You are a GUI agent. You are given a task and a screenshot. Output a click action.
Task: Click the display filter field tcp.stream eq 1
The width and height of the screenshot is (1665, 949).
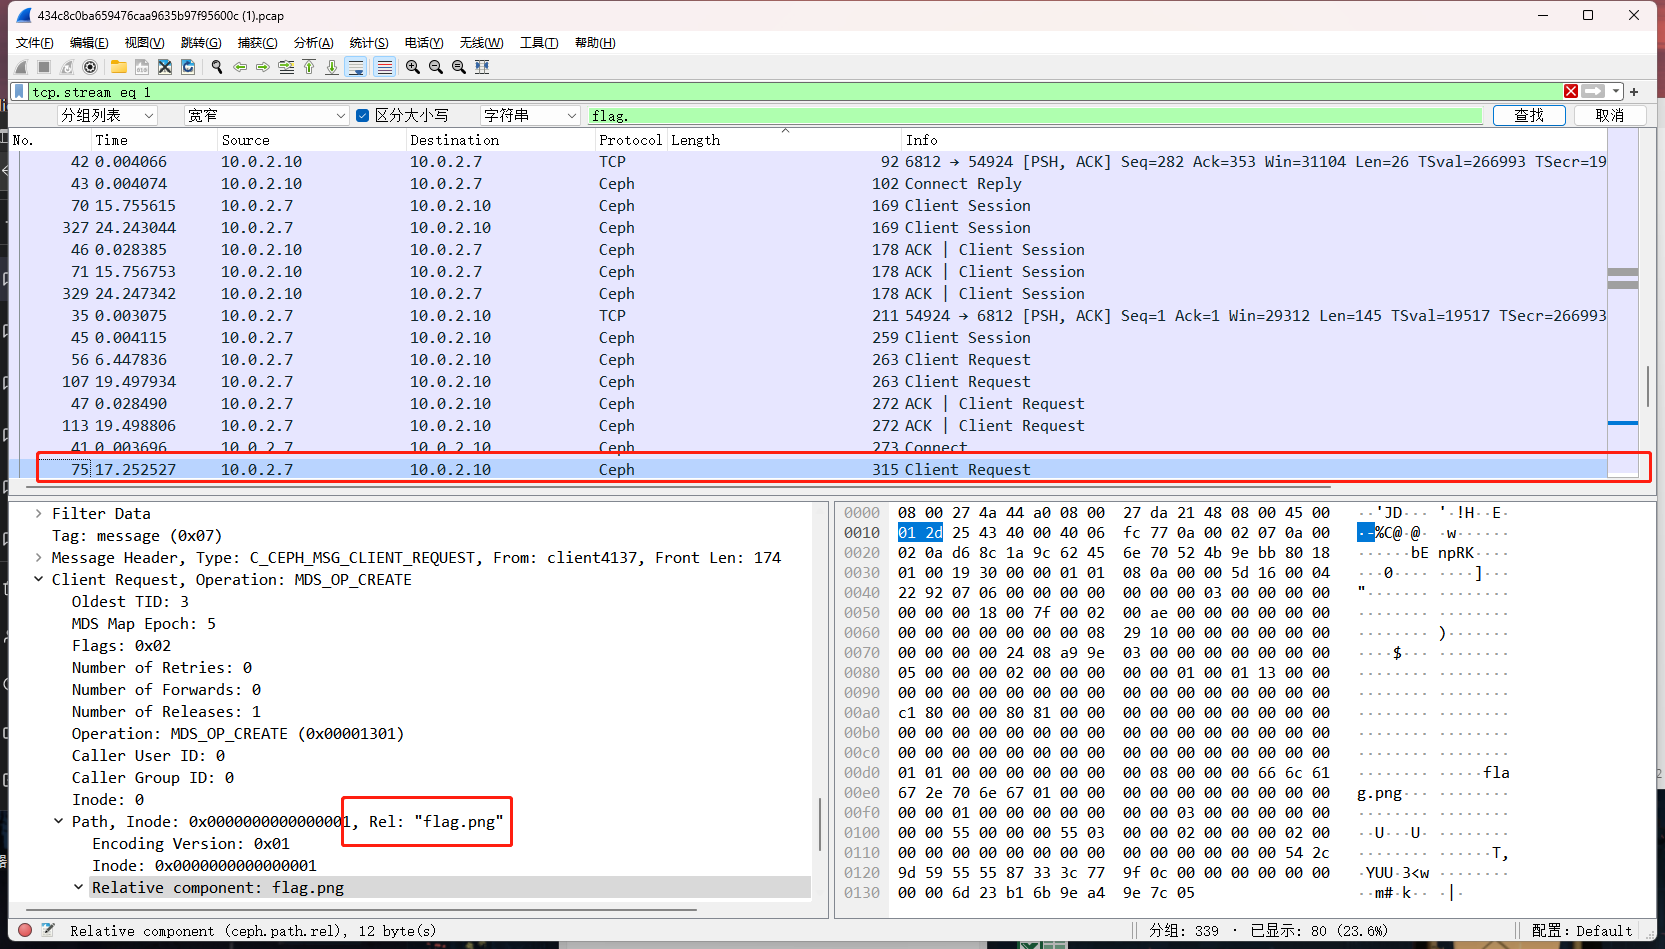point(795,92)
